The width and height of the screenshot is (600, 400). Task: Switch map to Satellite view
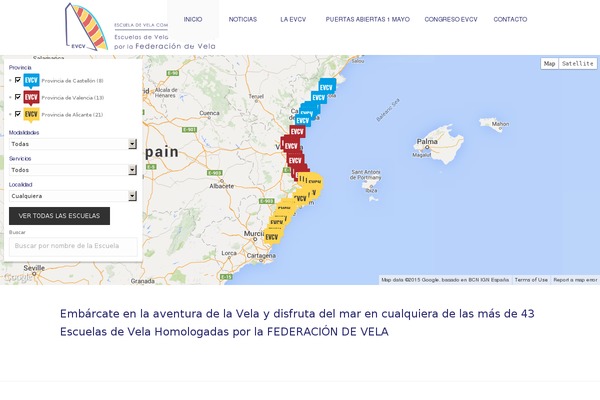[577, 64]
